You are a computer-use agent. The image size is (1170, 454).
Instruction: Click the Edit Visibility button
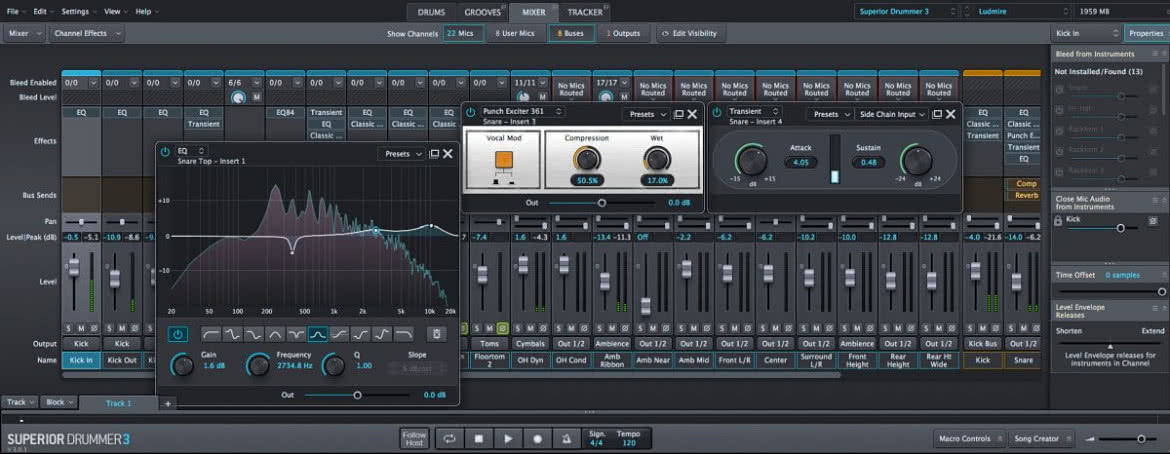pos(690,34)
